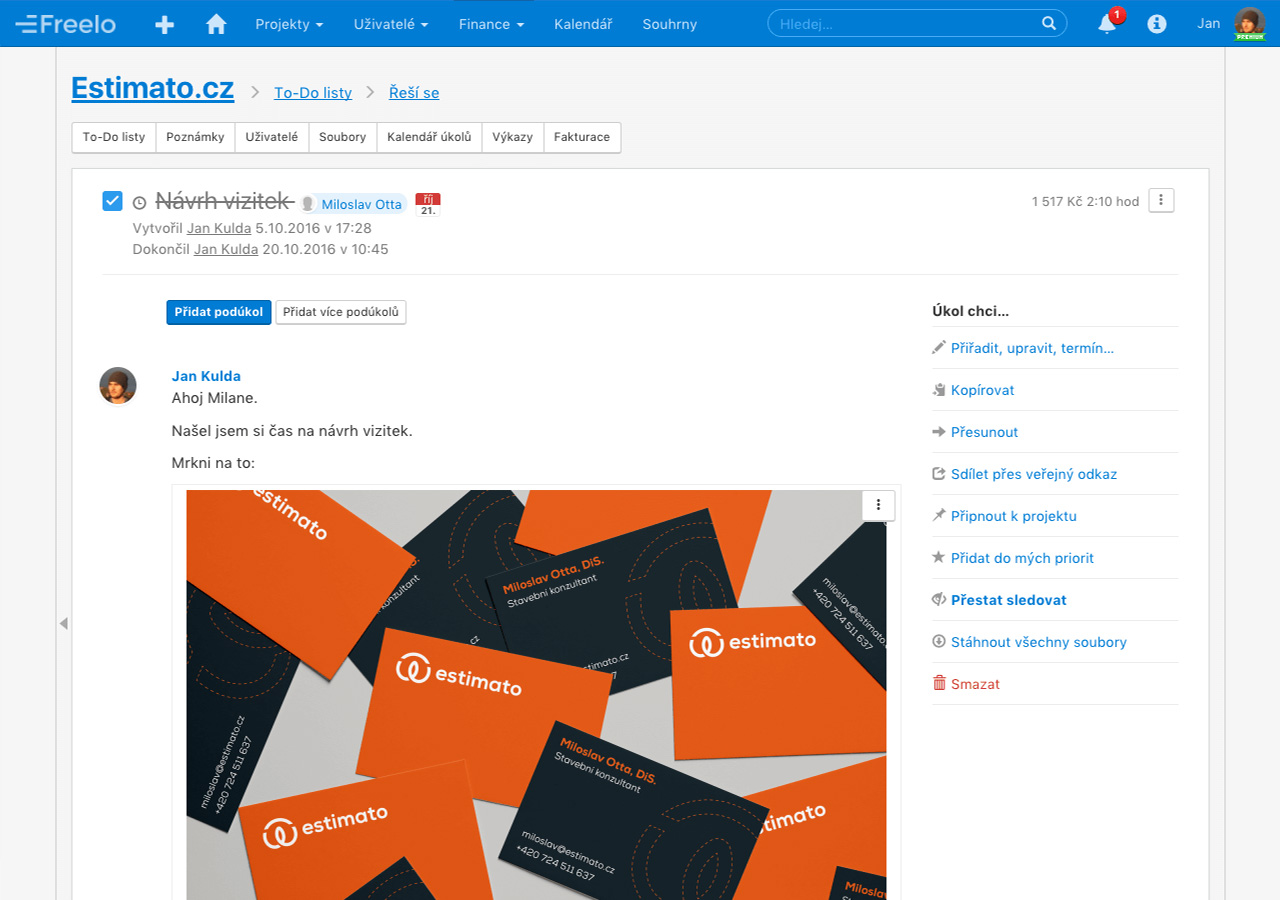Expand the Finance dropdown
This screenshot has height=900, width=1280.
(x=491, y=24)
